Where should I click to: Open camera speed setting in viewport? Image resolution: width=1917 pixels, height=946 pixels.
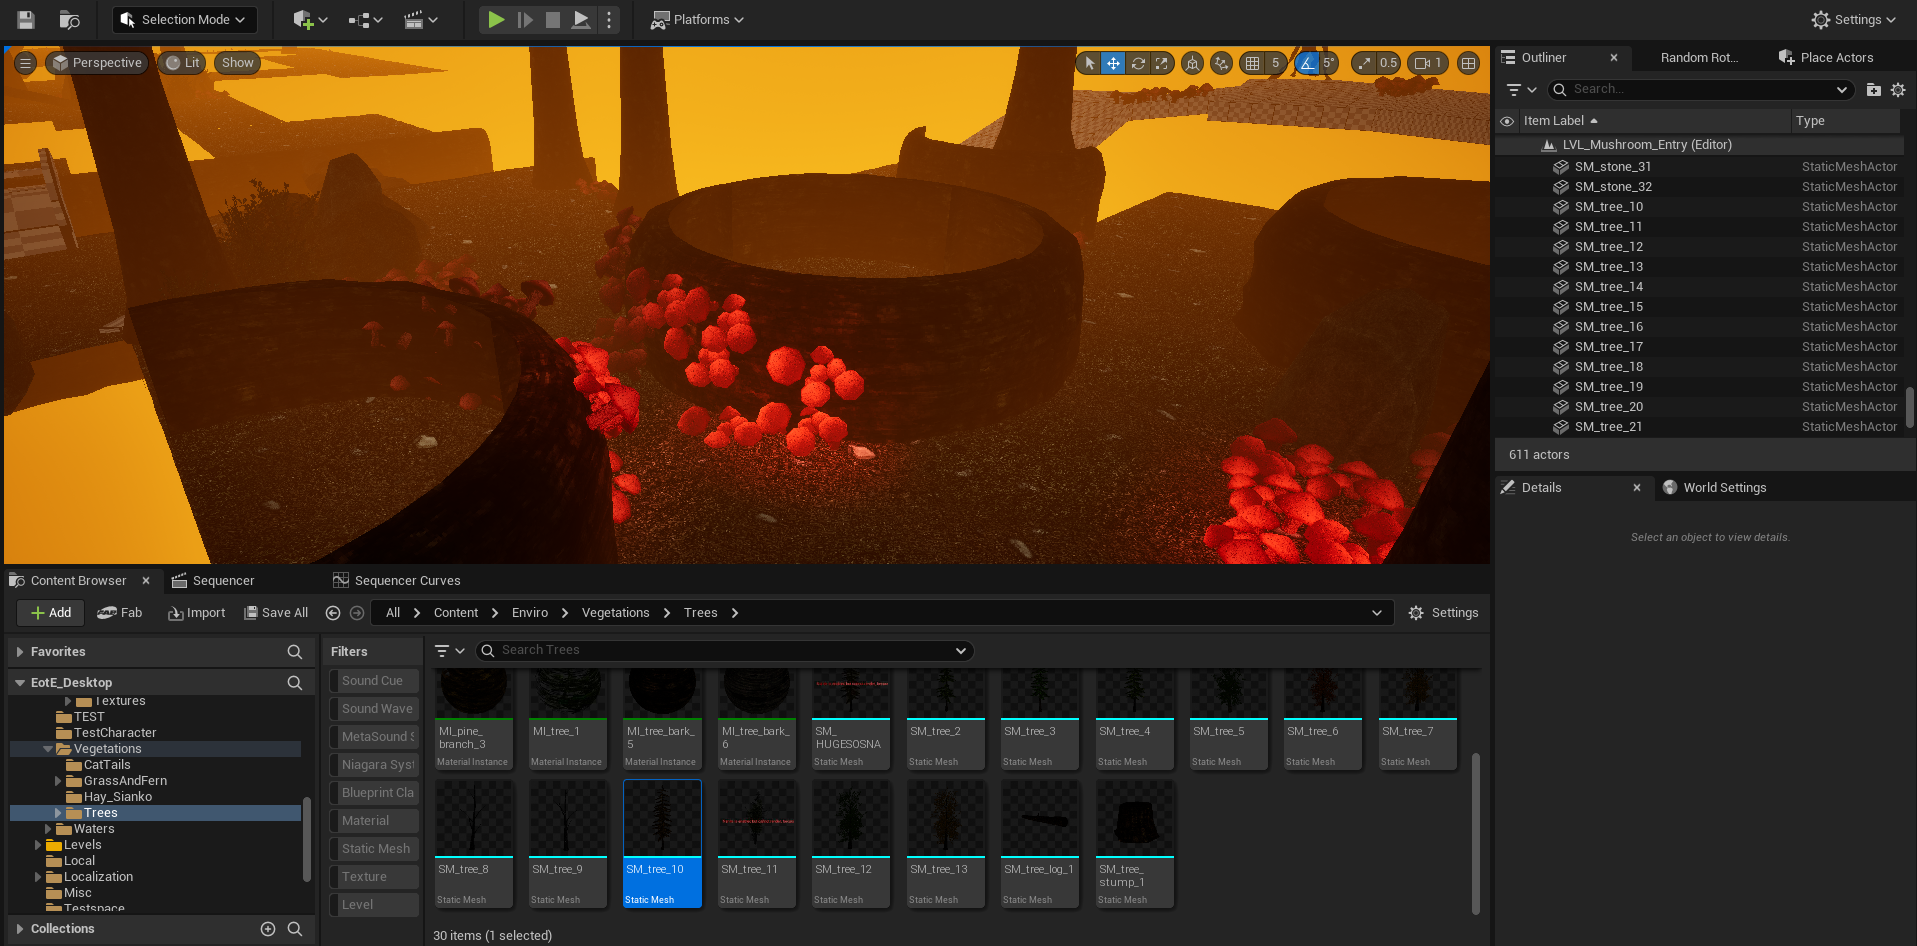[x=1427, y=63]
